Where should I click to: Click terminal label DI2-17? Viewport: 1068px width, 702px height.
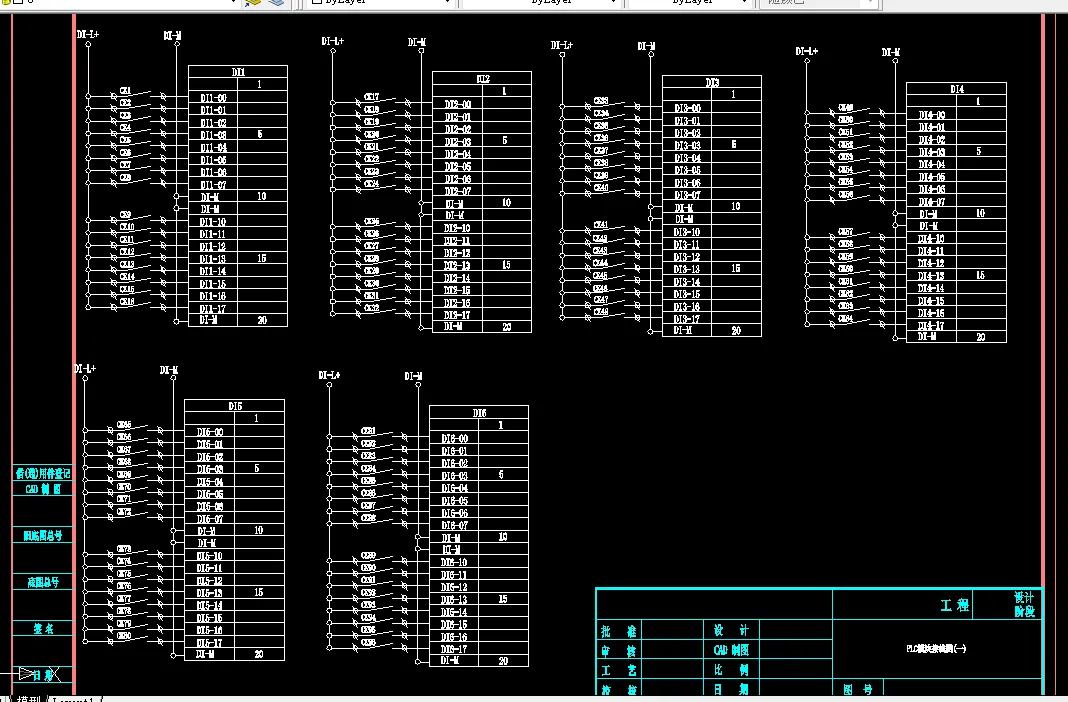point(457,315)
